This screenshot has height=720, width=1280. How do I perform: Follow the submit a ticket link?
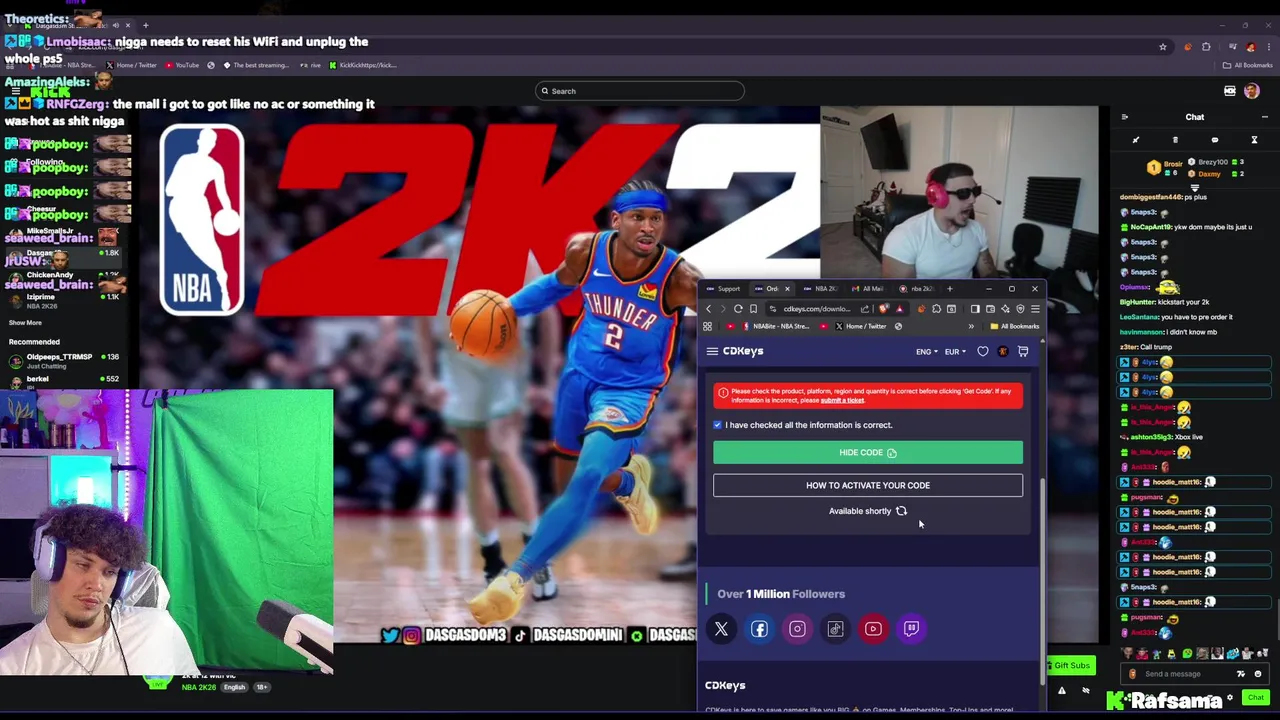pos(842,400)
